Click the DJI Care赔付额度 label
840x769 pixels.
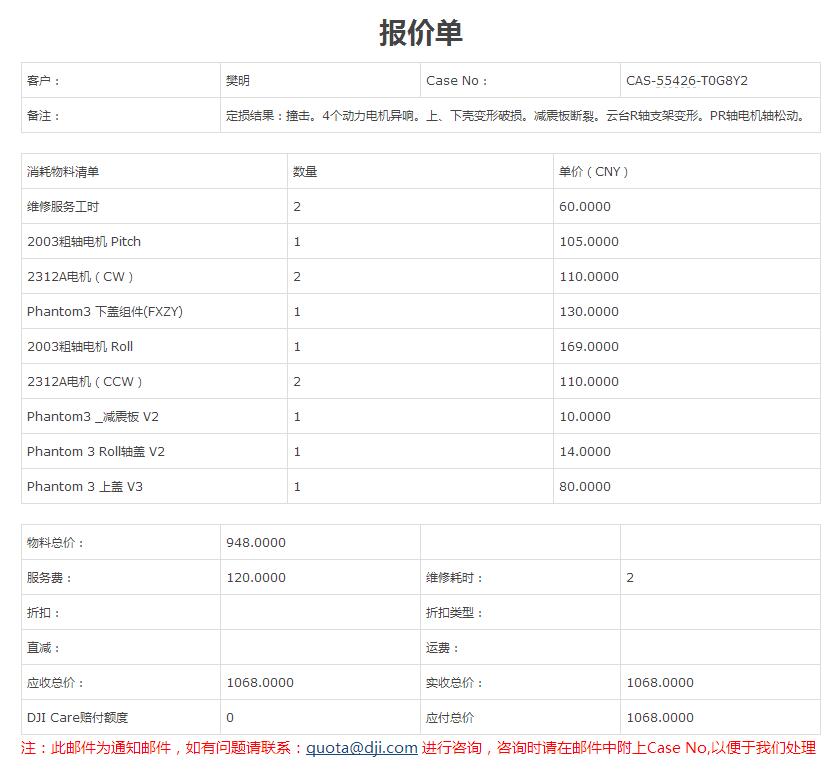pyautogui.click(x=77, y=718)
